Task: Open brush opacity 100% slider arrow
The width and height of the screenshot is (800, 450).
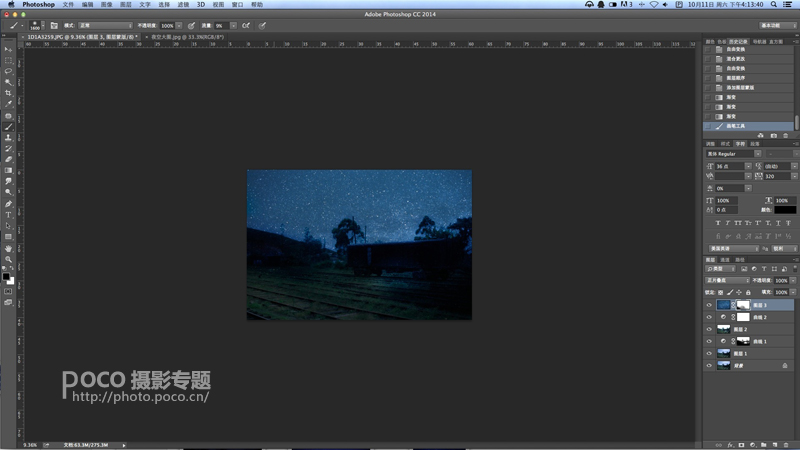Action: click(179, 26)
